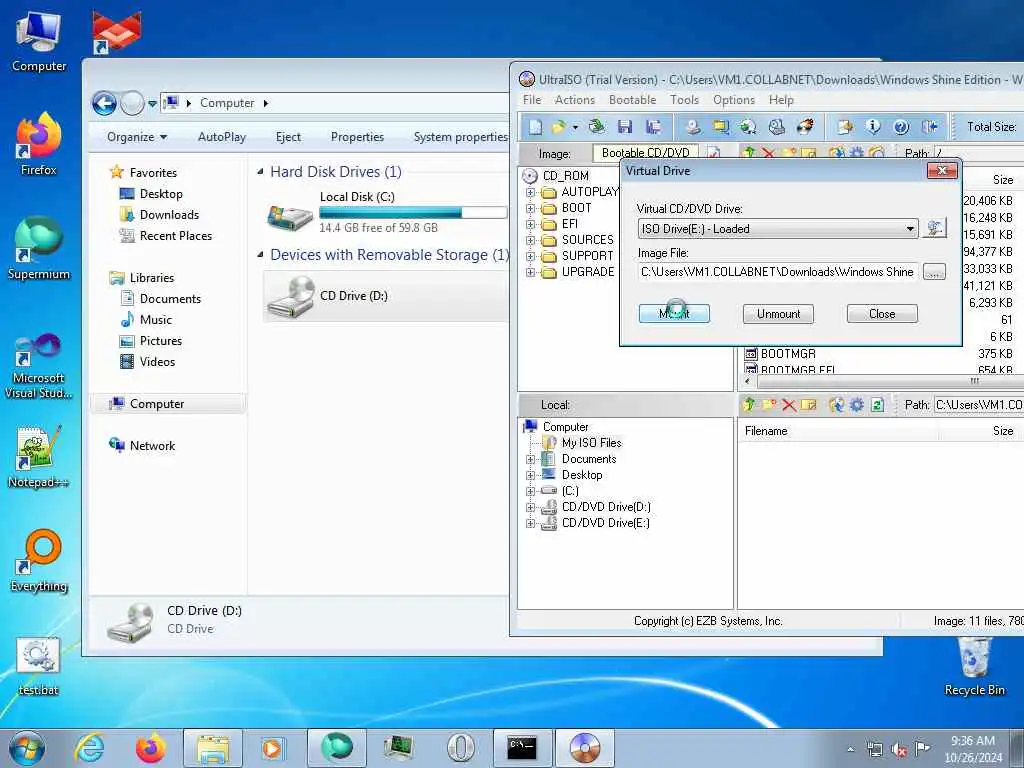Viewport: 1024px width, 768px height.
Task: Collapse the Hard Disk Drives group
Action: click(x=260, y=172)
